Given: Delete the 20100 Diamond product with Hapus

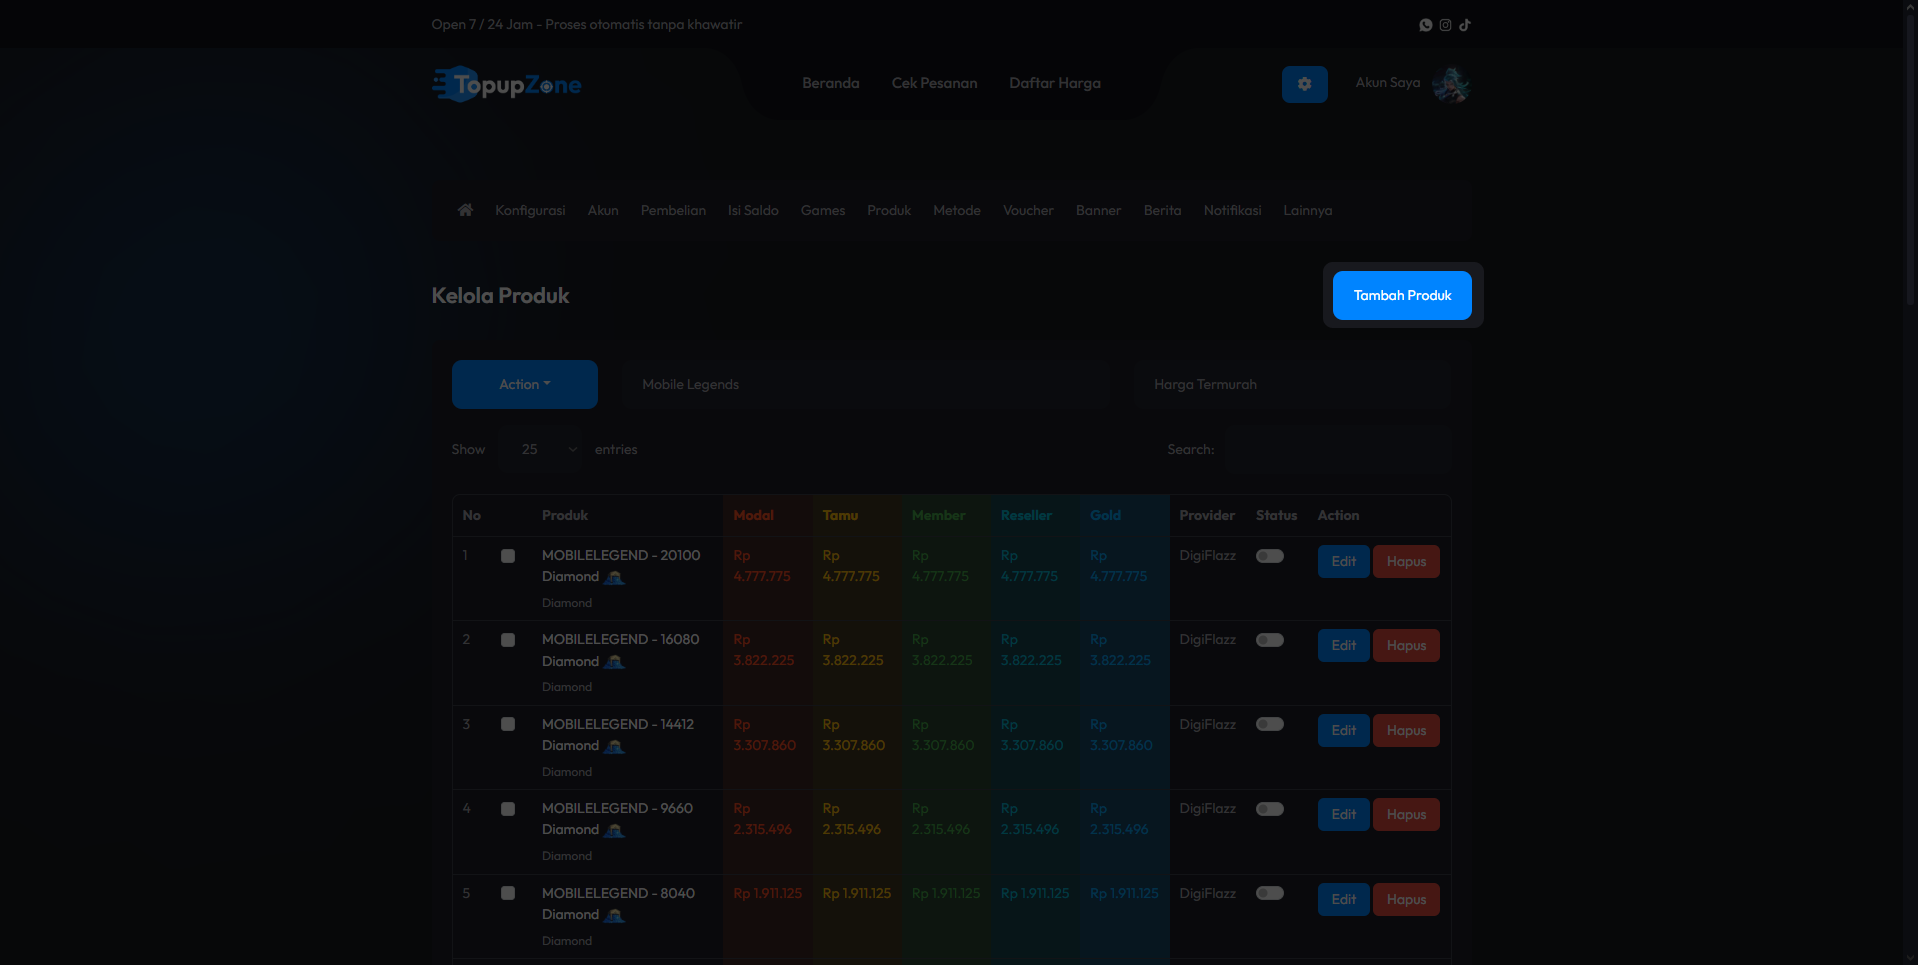Looking at the screenshot, I should coord(1406,561).
